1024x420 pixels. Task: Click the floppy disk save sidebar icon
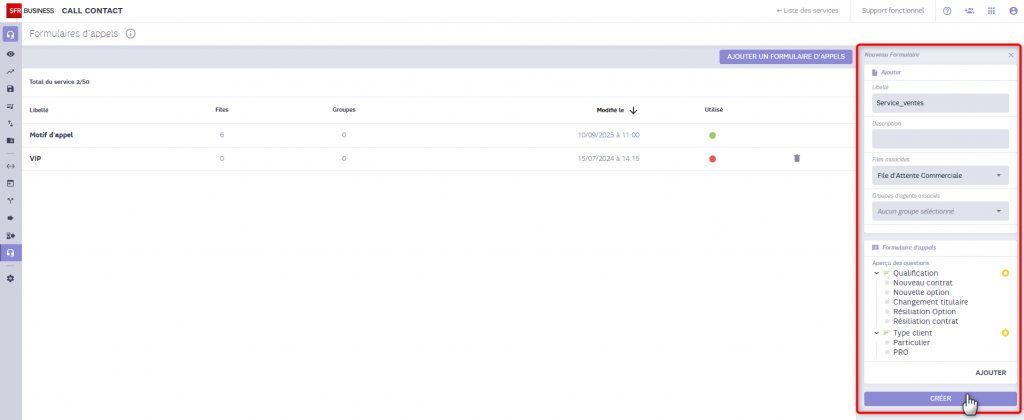click(10, 88)
